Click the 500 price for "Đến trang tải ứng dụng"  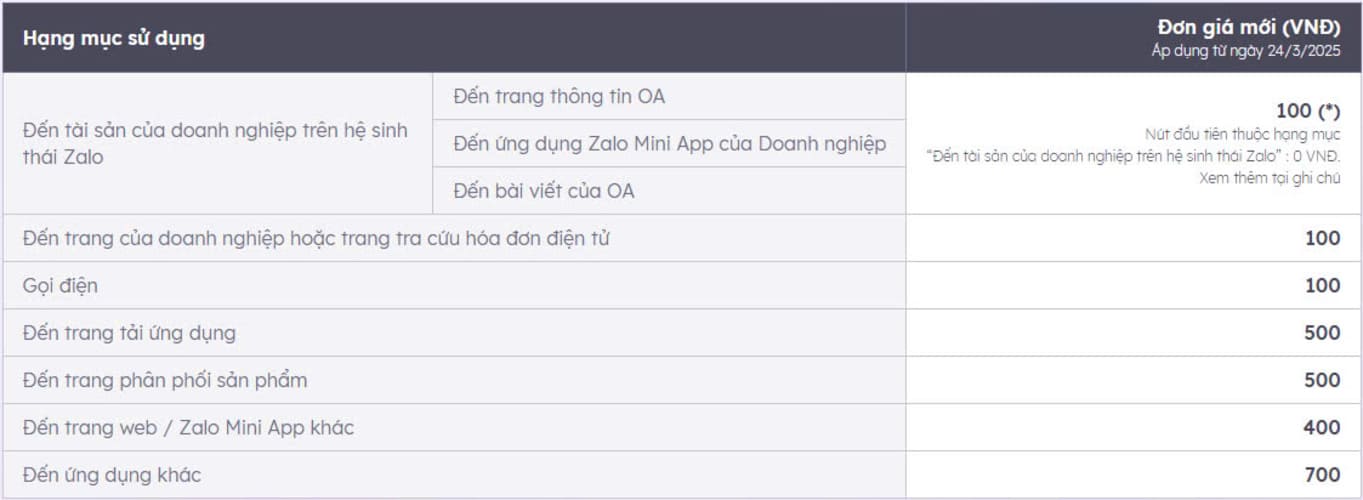point(1322,333)
